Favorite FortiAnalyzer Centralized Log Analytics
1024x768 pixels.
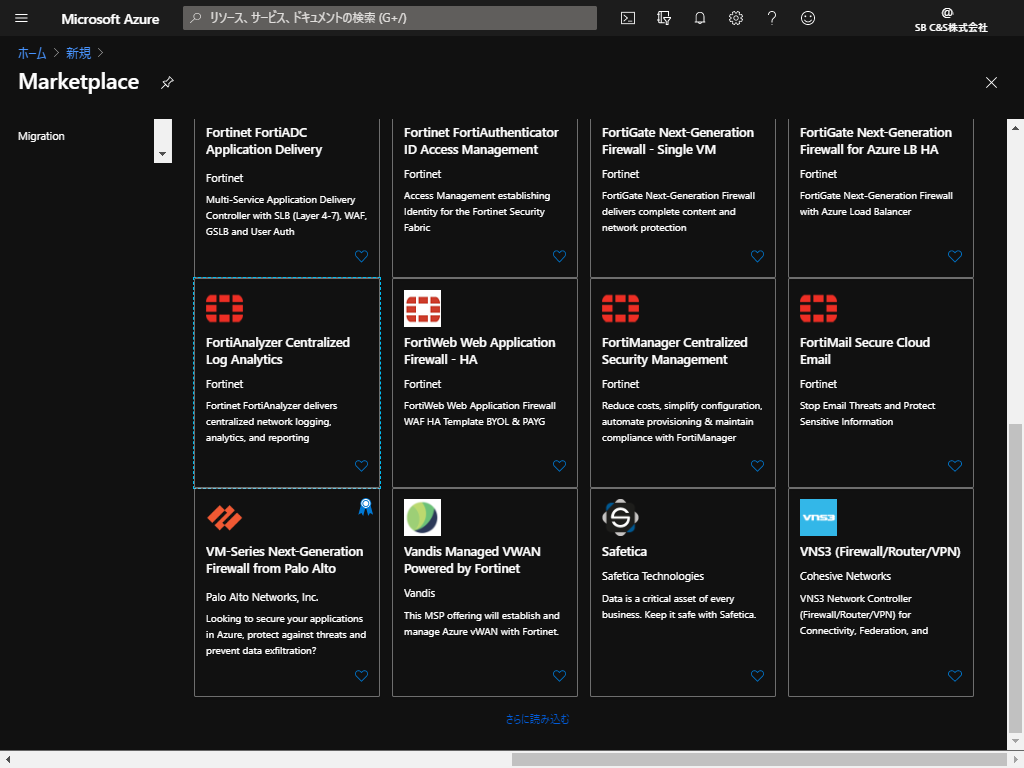(x=361, y=466)
